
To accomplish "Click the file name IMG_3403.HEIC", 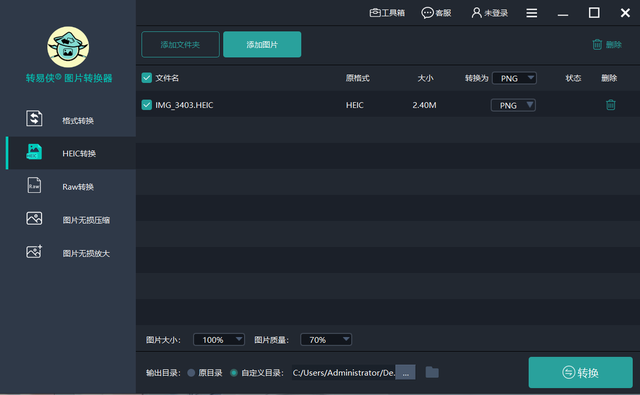I will pyautogui.click(x=184, y=105).
